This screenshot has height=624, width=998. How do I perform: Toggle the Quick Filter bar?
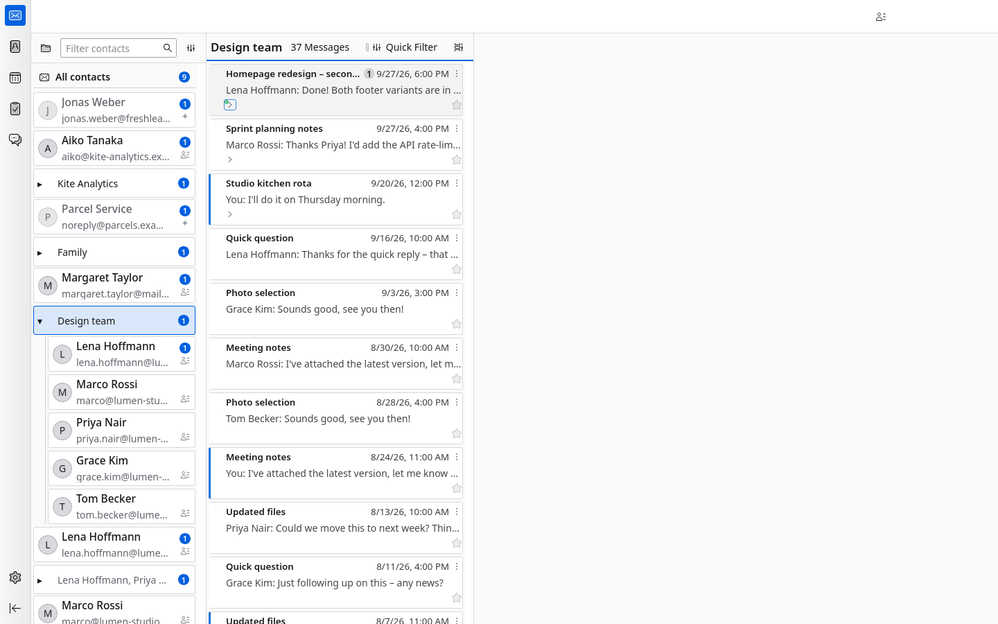point(405,47)
